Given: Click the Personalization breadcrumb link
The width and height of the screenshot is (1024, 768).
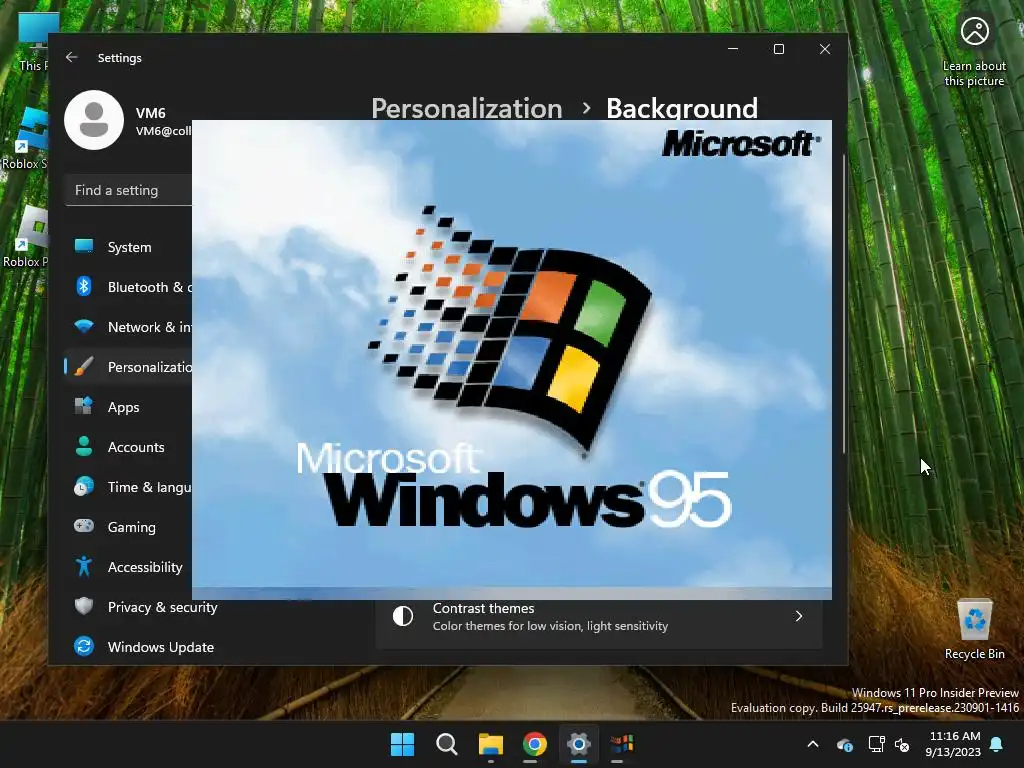Looking at the screenshot, I should [466, 107].
